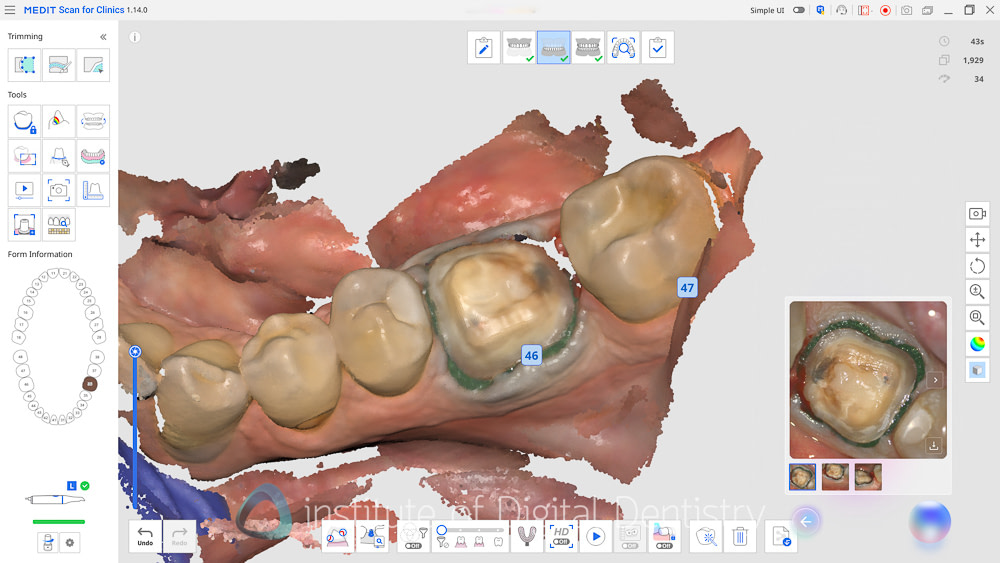Open the HD image area tool
Viewport: 1000px width, 563px height.
pos(24,156)
